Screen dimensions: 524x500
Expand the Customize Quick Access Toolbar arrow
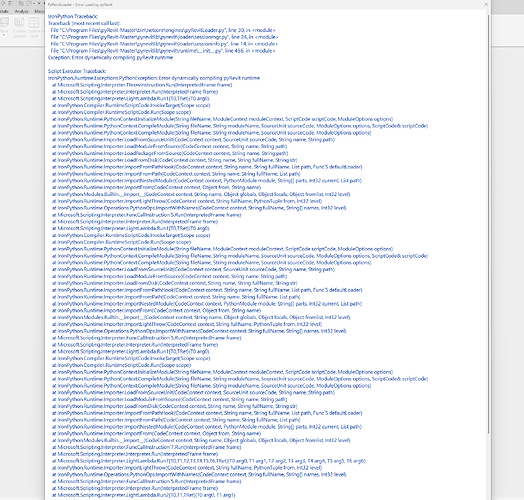pos(39,3)
